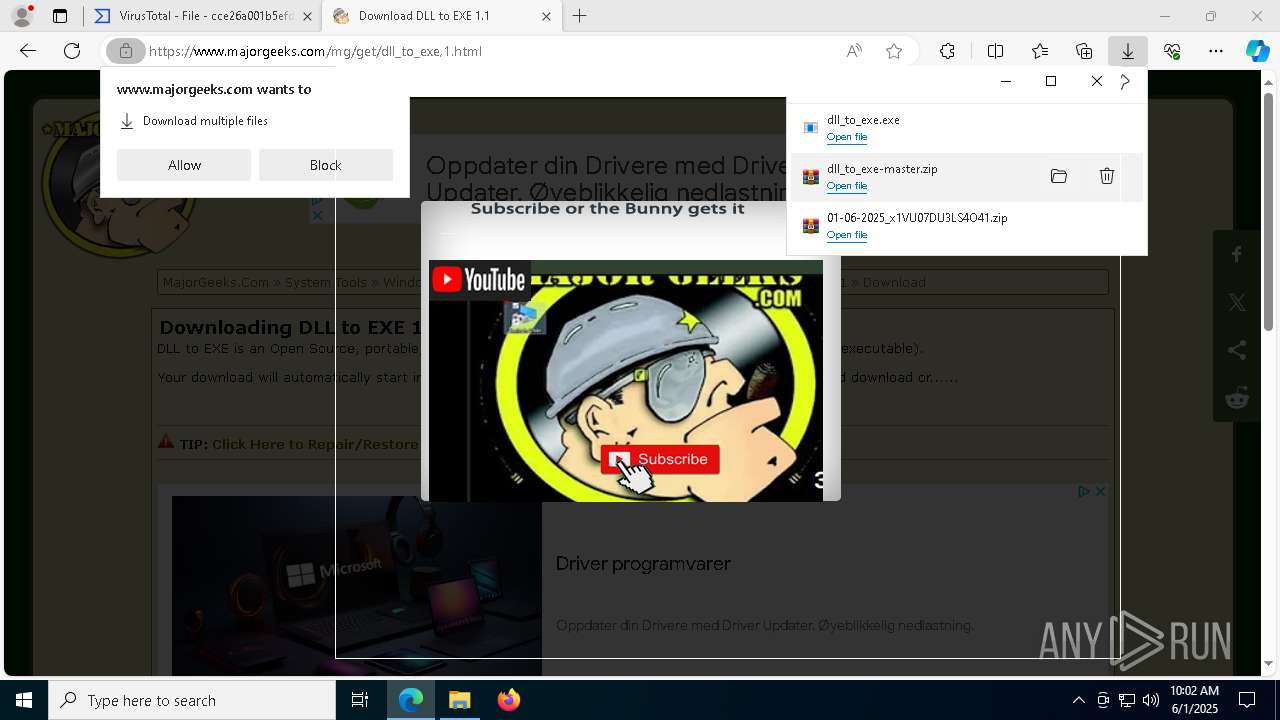
Task: Open Edge from taskbar
Action: 411,700
